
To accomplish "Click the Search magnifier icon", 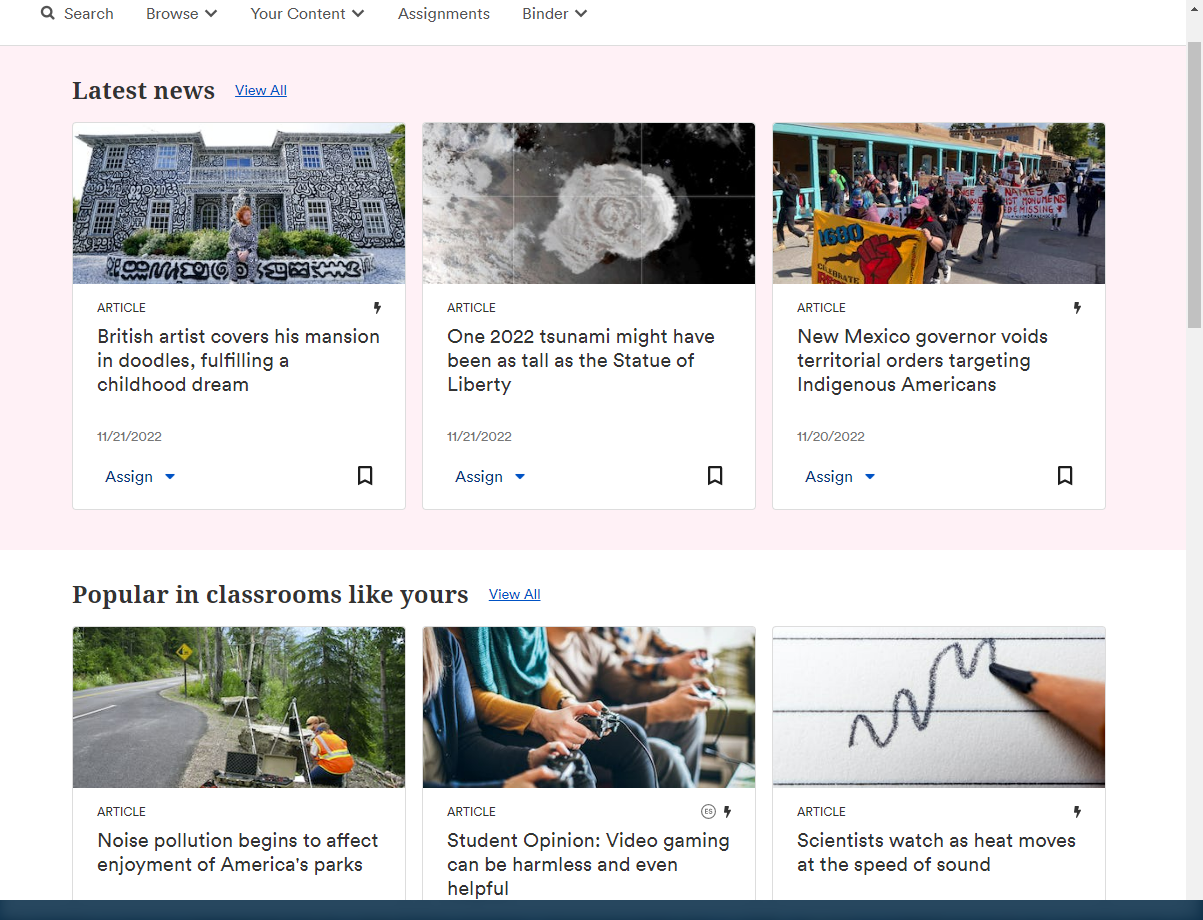I will coord(47,13).
